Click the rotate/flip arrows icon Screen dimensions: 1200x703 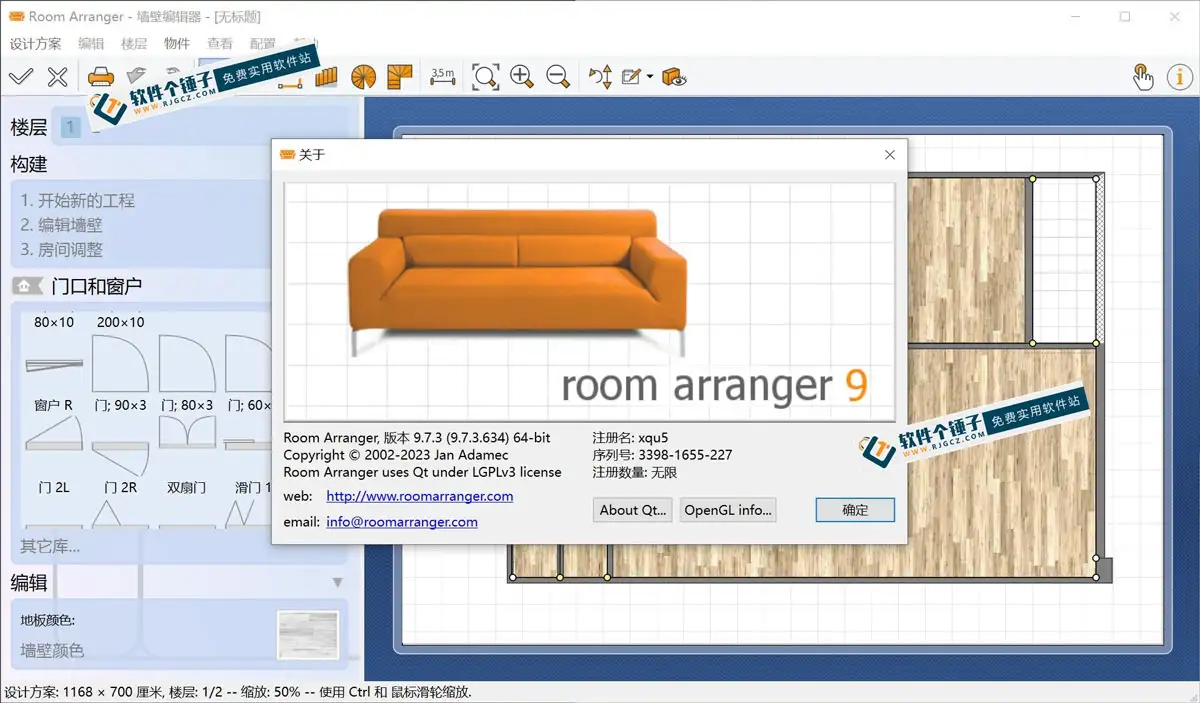click(x=600, y=76)
